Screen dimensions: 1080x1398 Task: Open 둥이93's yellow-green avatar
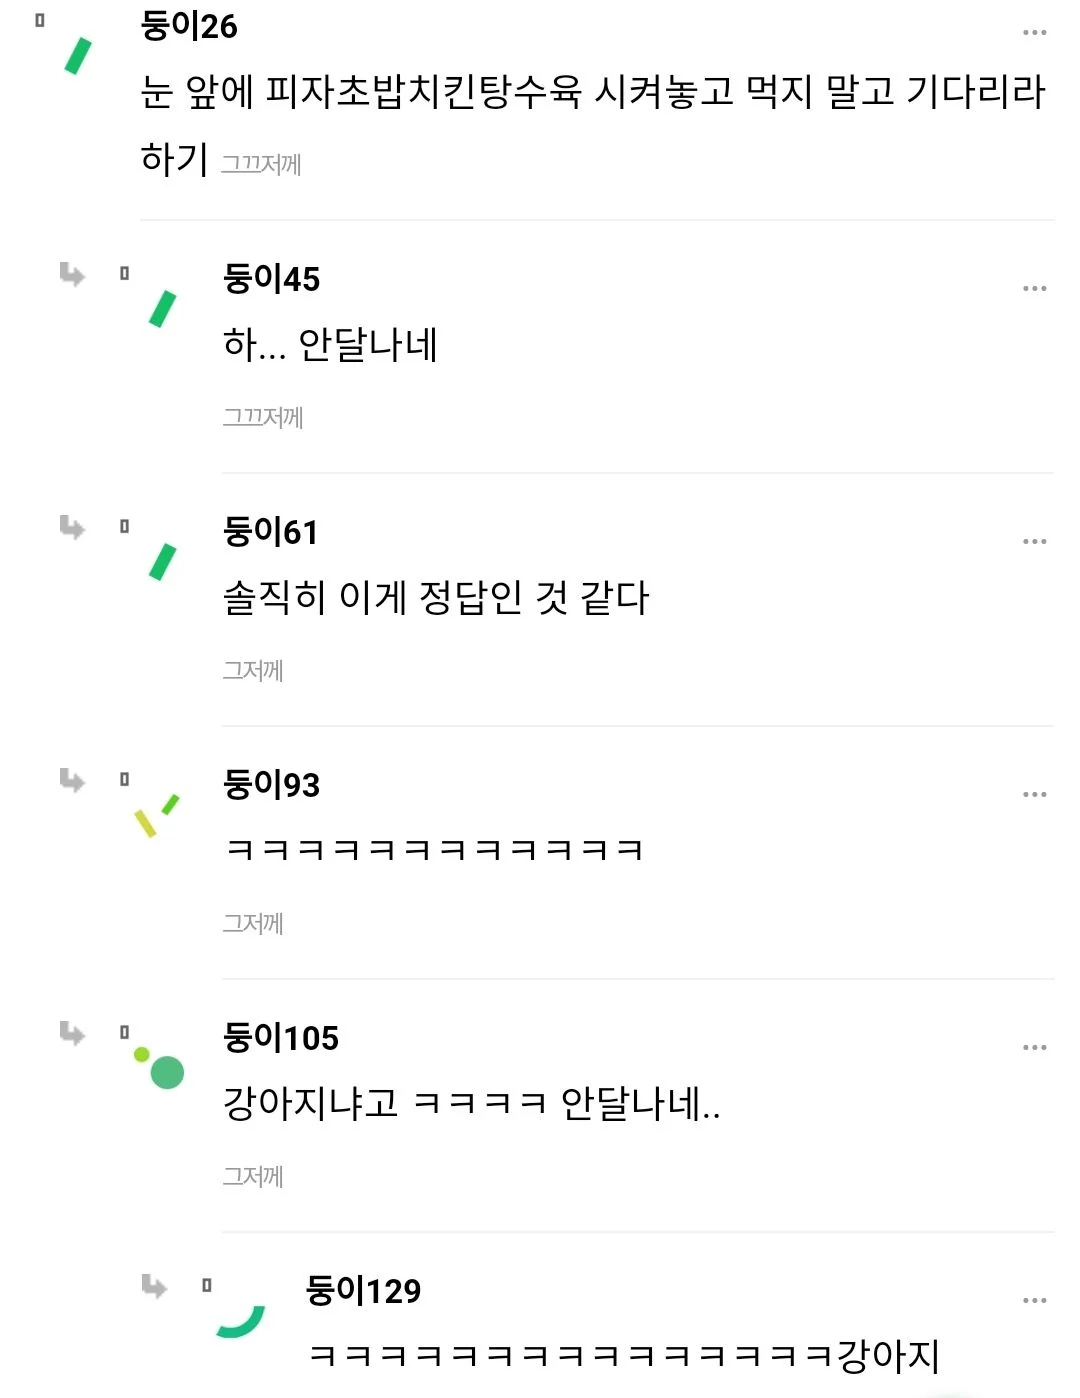pyautogui.click(x=157, y=815)
